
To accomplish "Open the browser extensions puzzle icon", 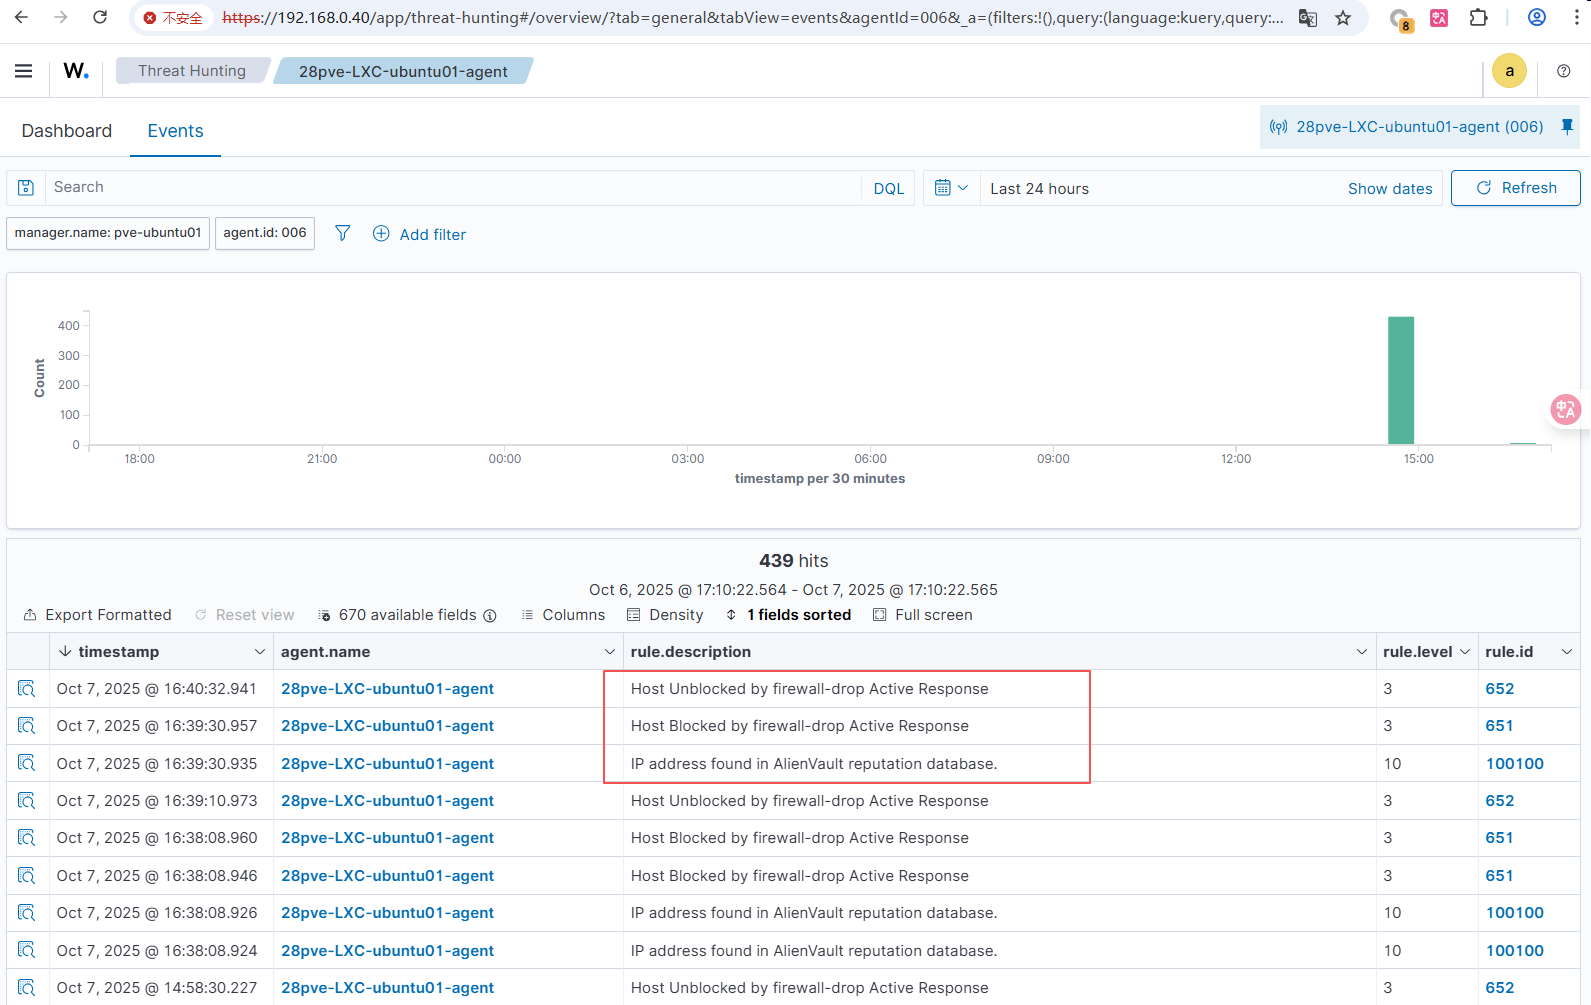I will (1478, 18).
